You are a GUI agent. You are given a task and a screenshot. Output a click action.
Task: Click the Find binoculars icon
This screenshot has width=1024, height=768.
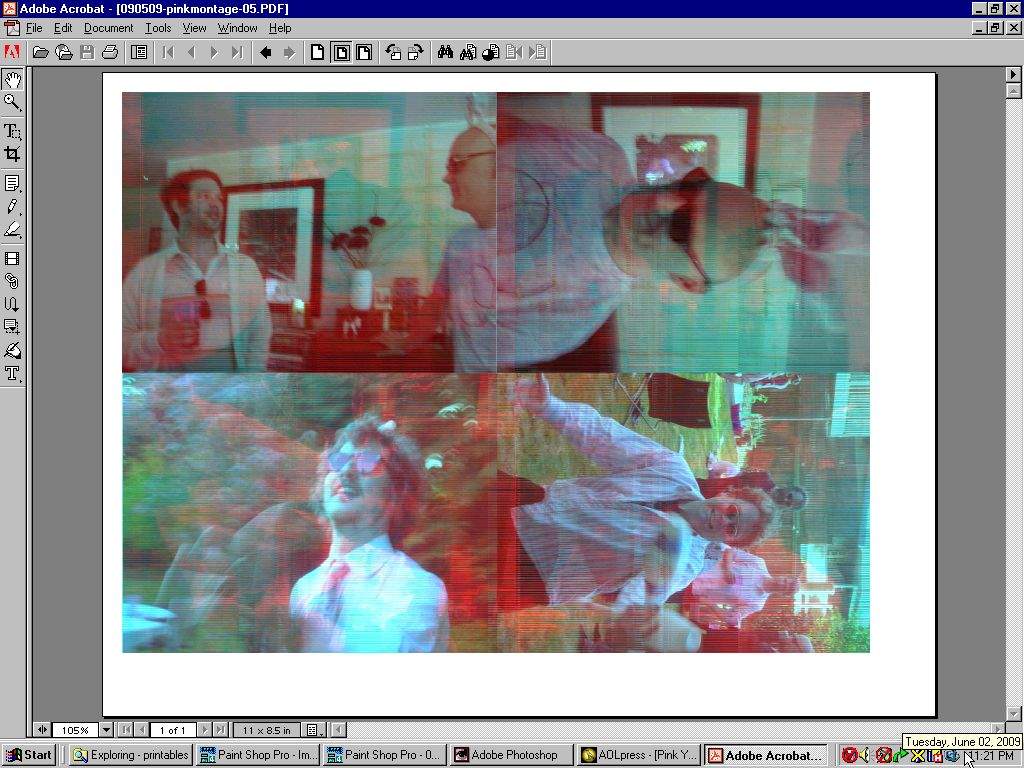[445, 52]
